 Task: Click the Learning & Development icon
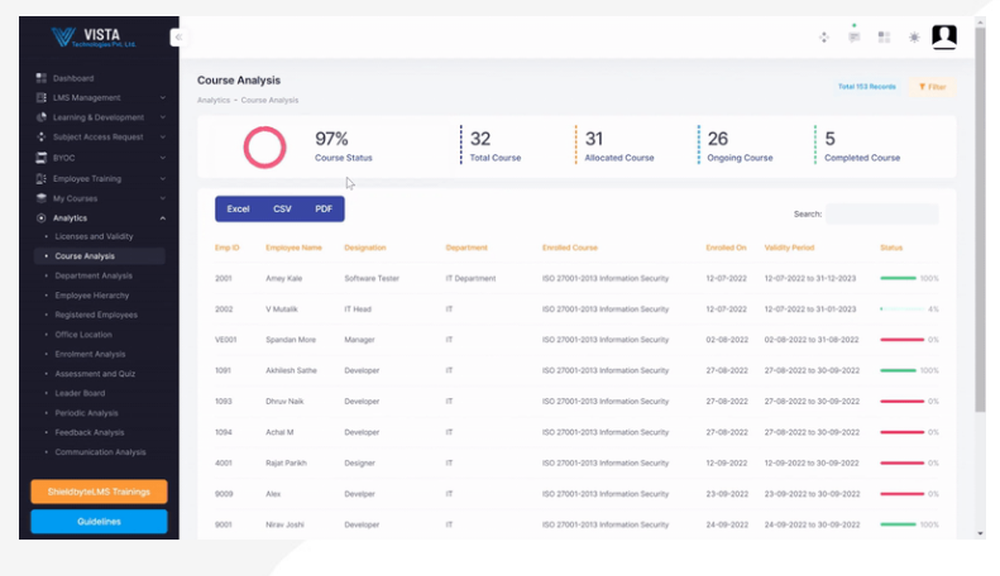click(x=40, y=118)
